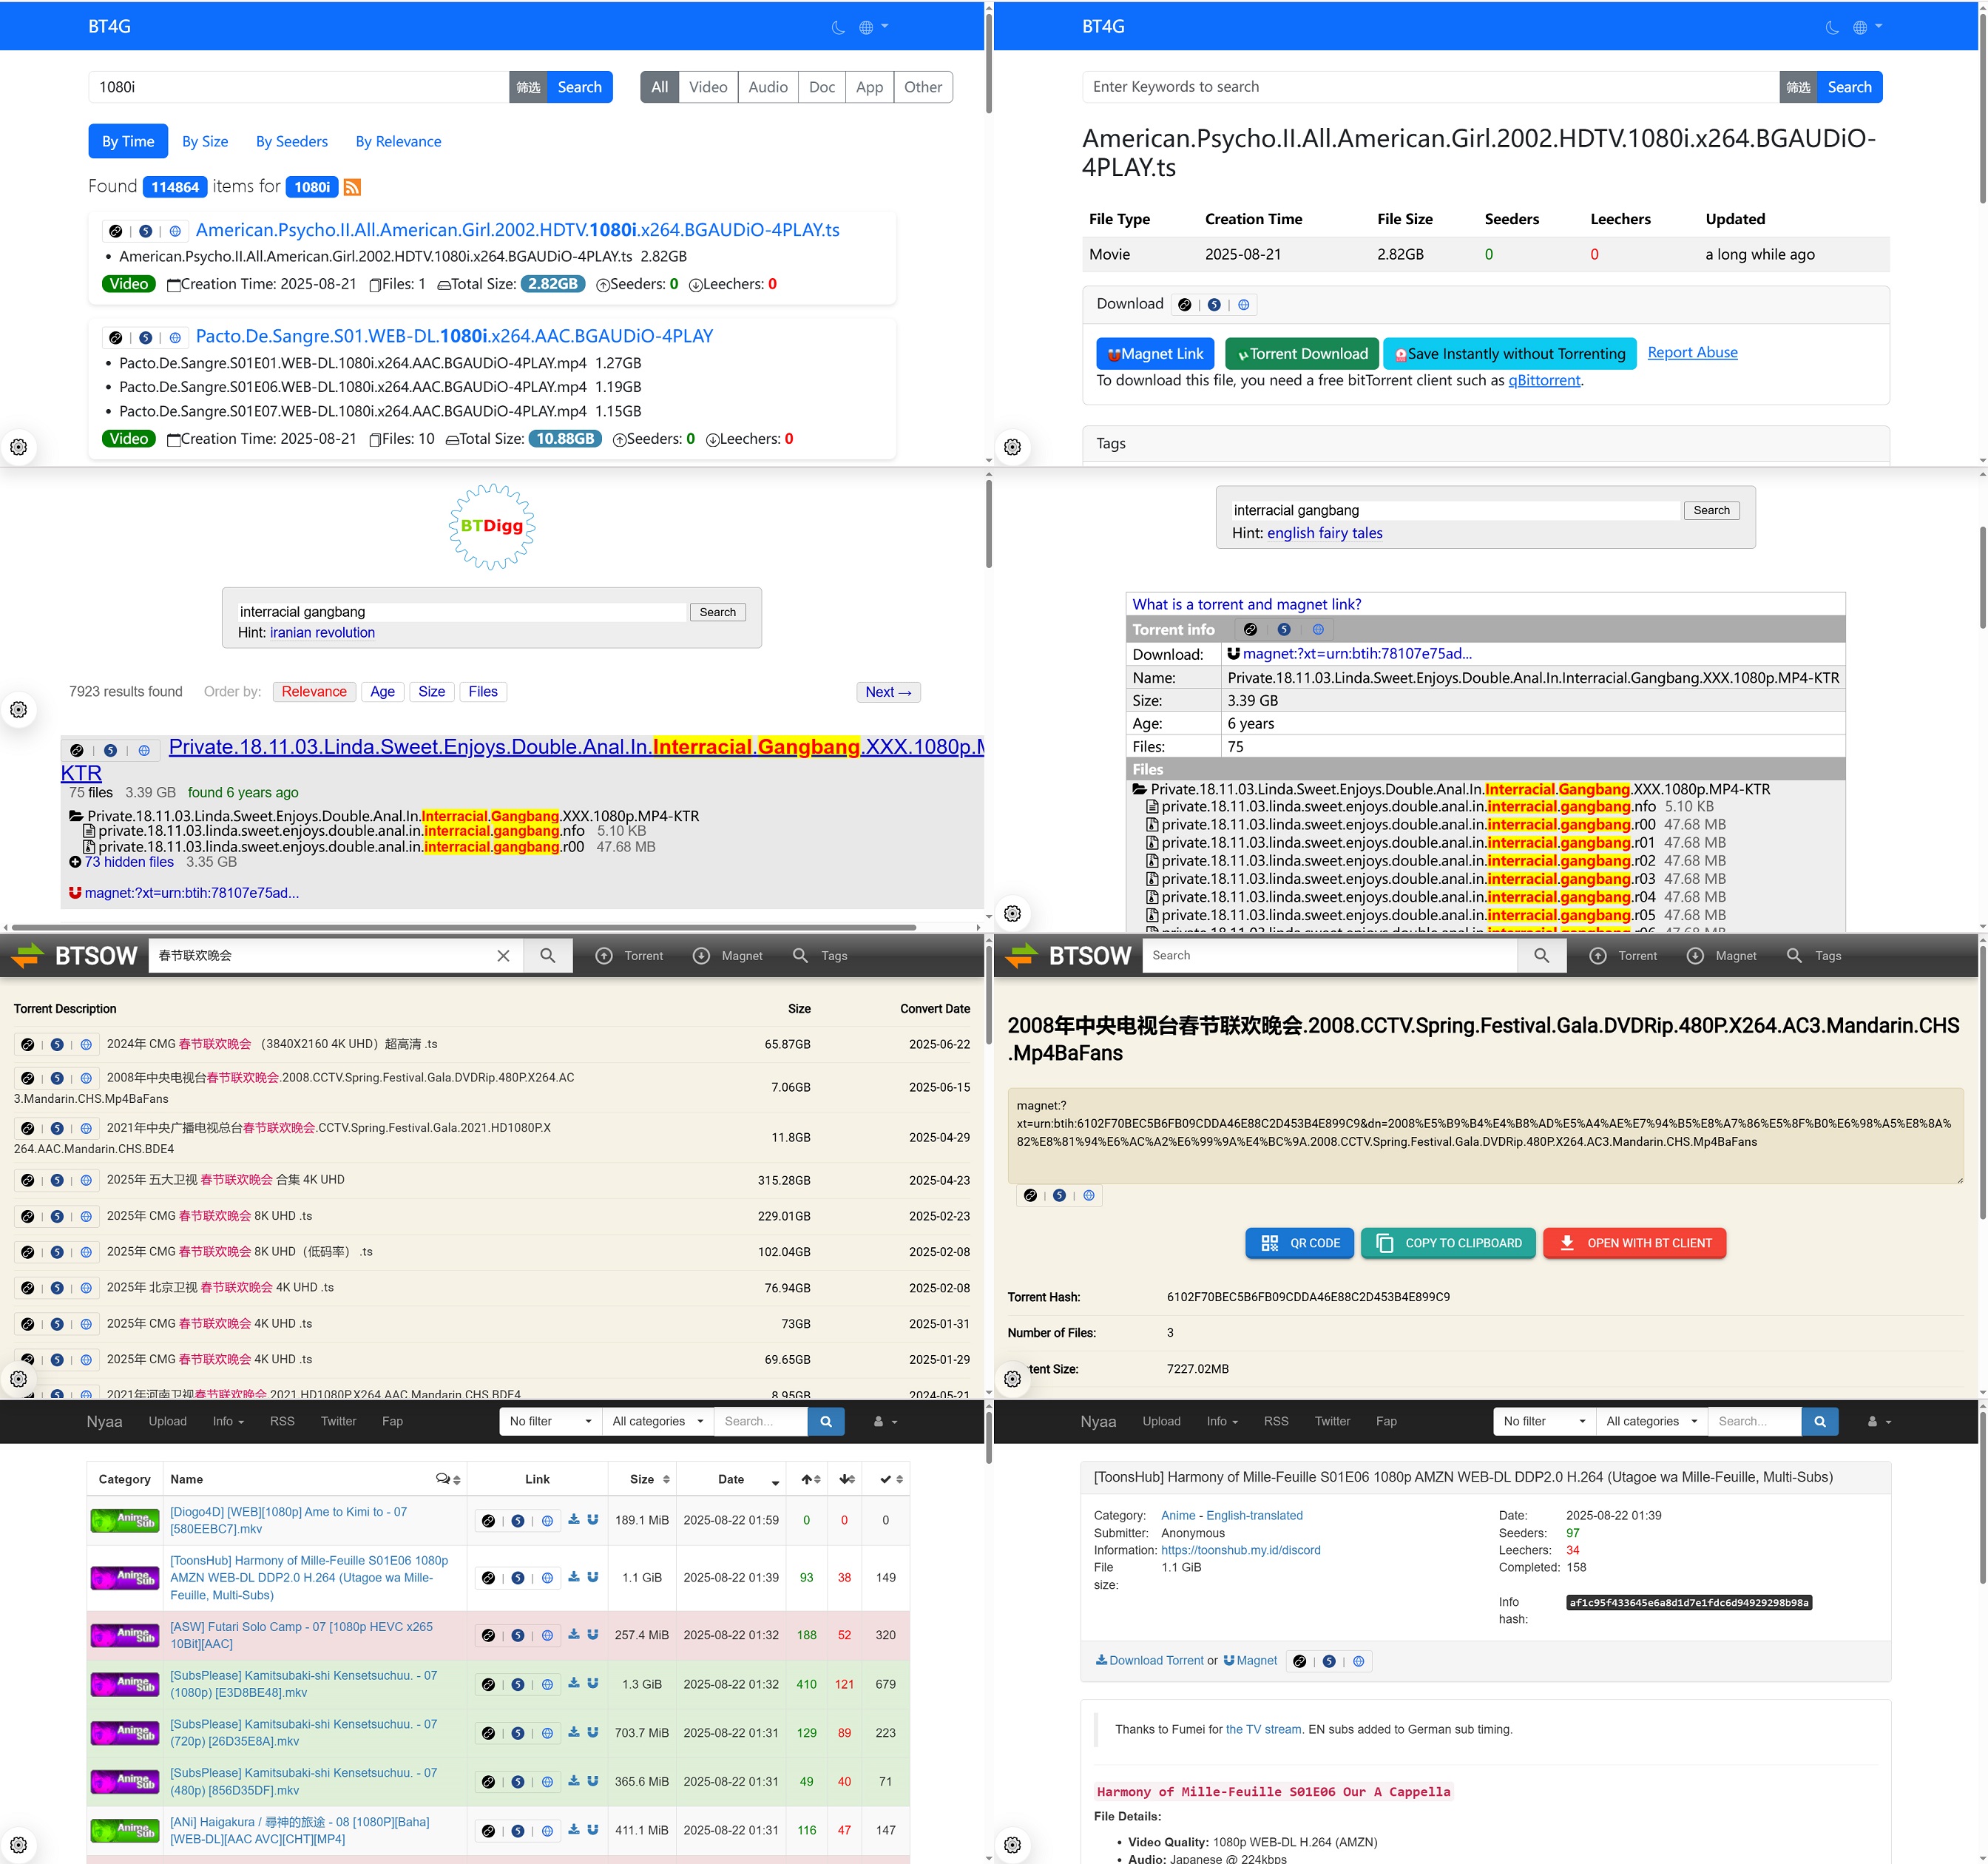Open the Report Abuse link
The height and width of the screenshot is (1864, 1988).
coord(1692,352)
